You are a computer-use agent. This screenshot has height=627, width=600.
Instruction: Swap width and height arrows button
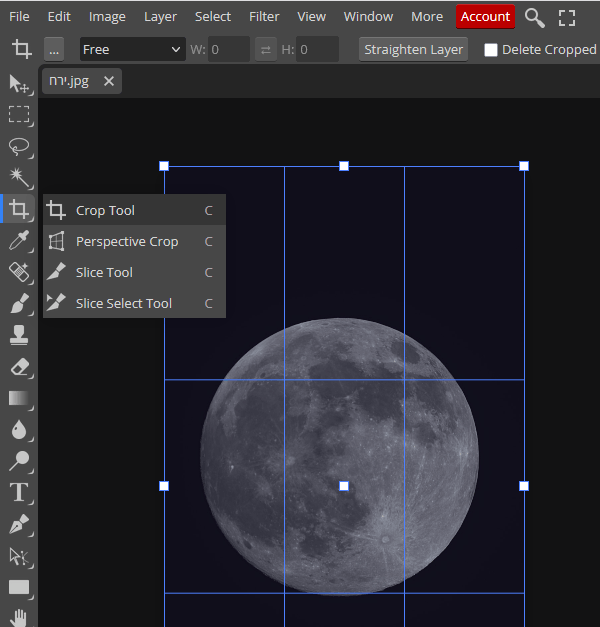click(266, 50)
